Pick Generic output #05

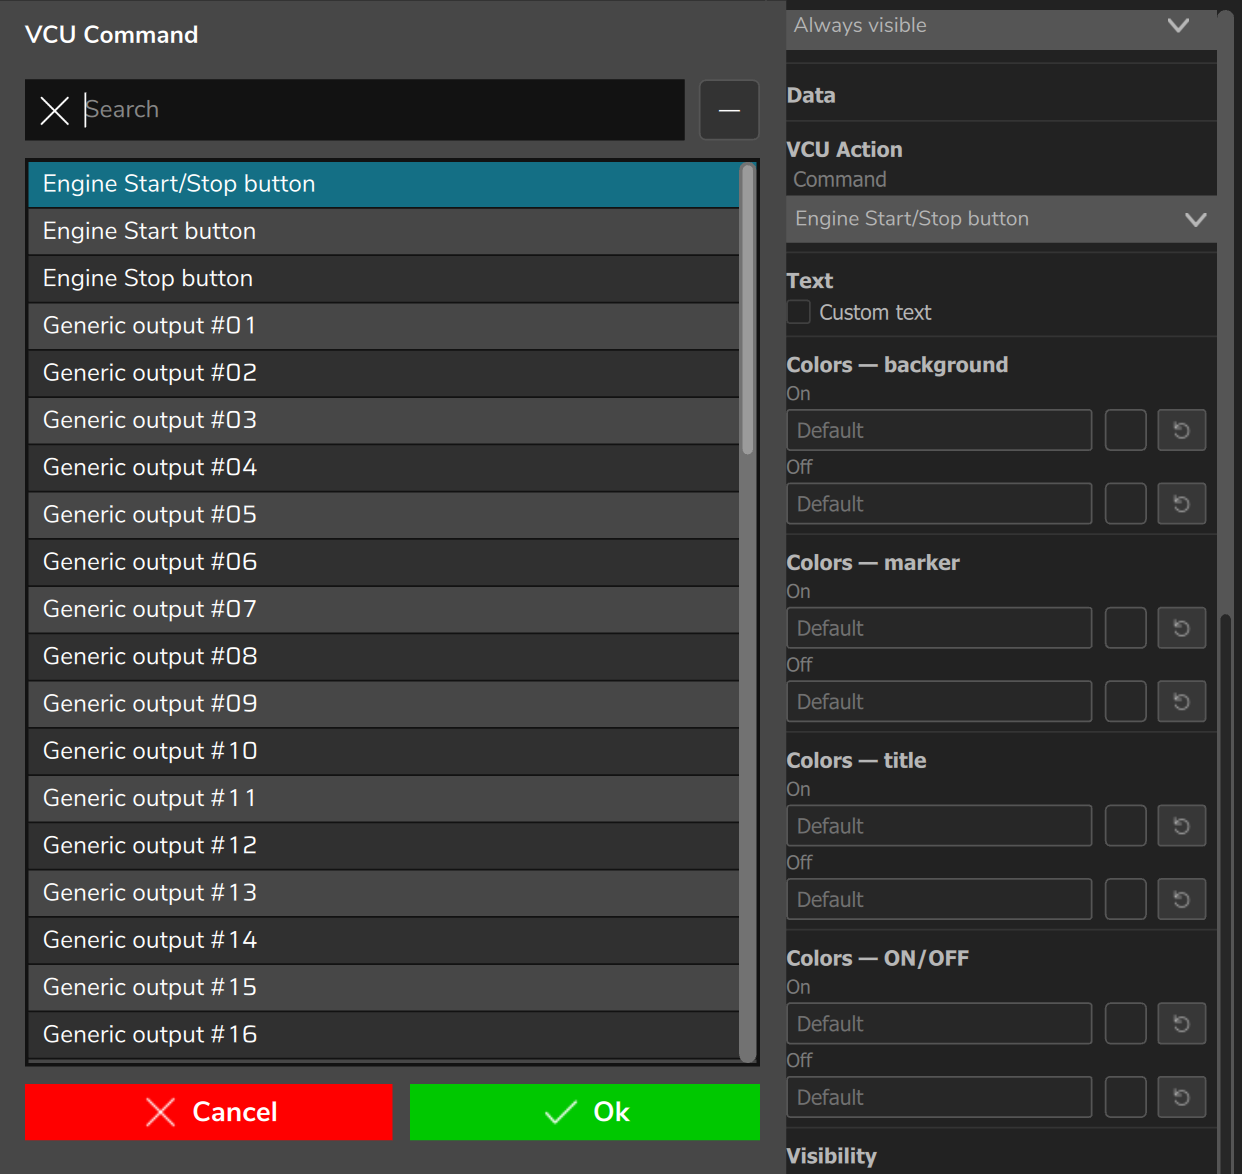[x=384, y=515]
